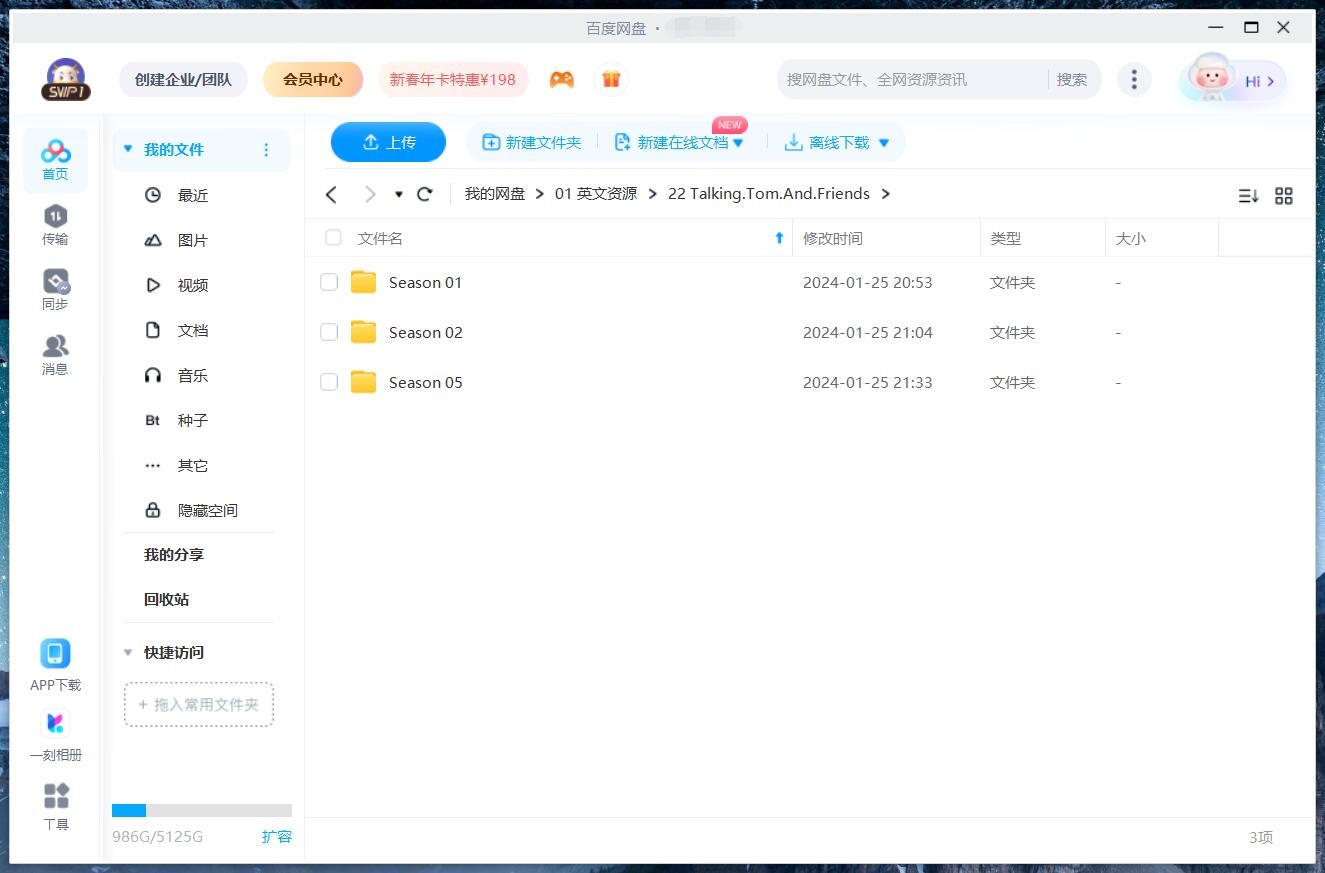This screenshot has height=873, width=1325.
Task: Click the game controller icon
Action: (562, 79)
